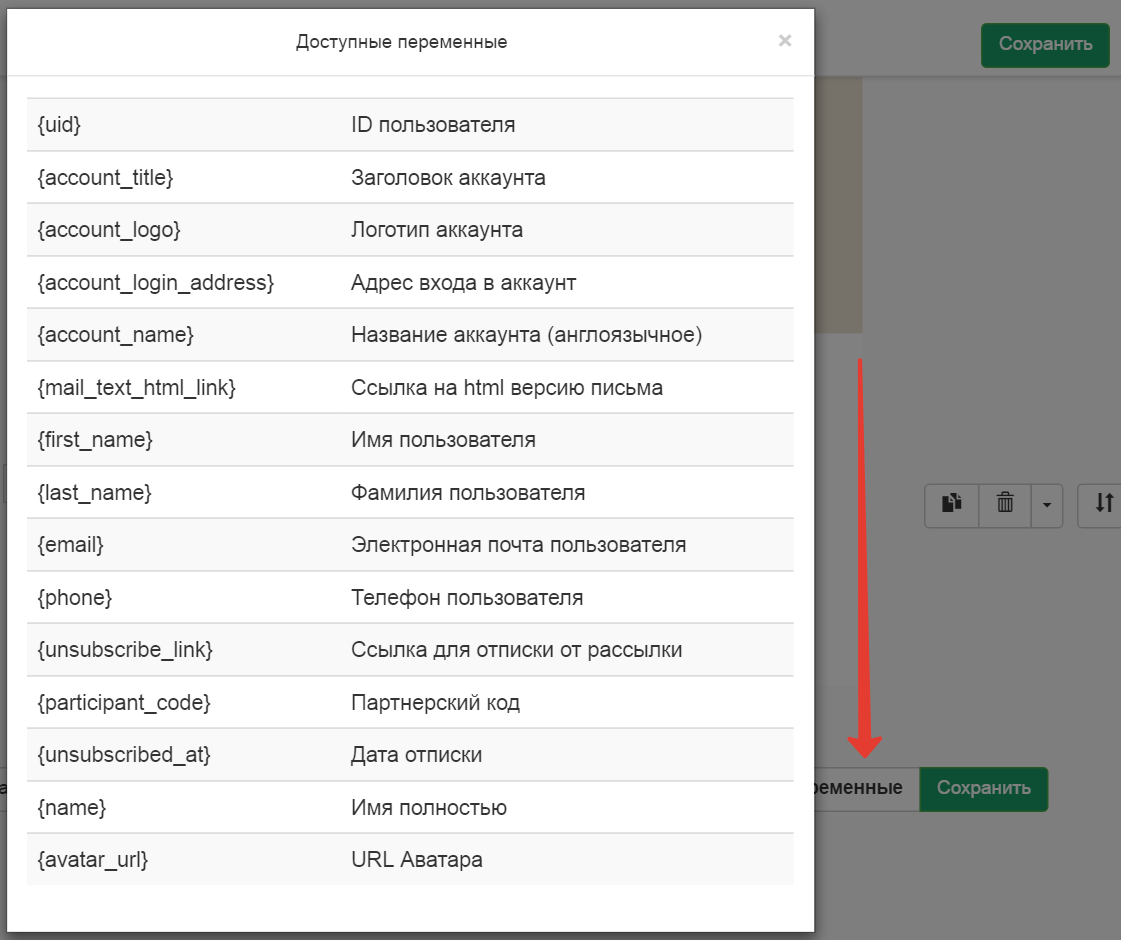Viewport: 1121px width, 940px height.
Task: Select the {mail_text_html_link} variable
Action: (x=137, y=388)
